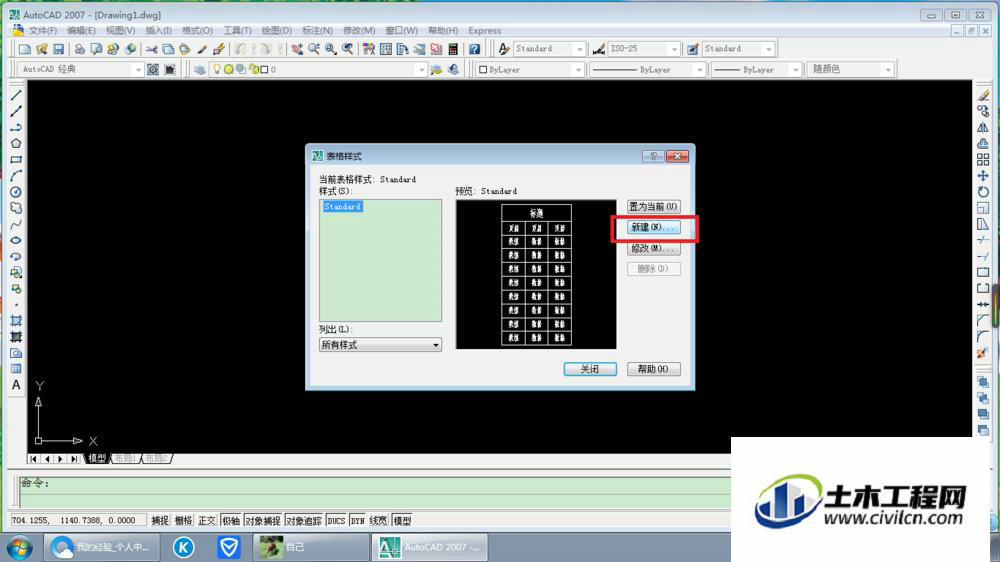The image size is (1000, 562).
Task: Click the Match Properties brush icon
Action: click(202, 49)
